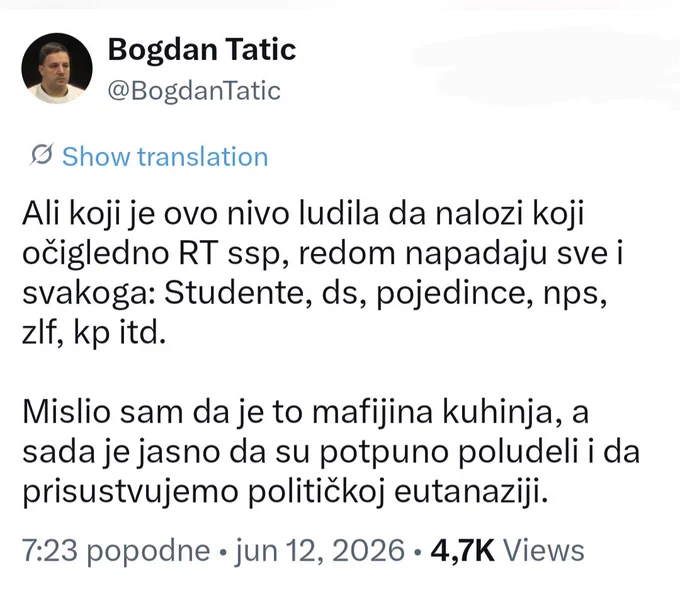Viewport: 680px width, 589px height.
Task: Click the 7:23 popodne timestamp
Action: [x=116, y=551]
